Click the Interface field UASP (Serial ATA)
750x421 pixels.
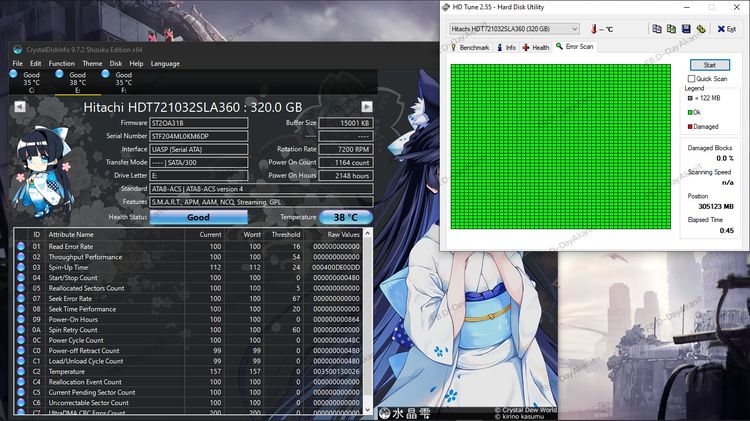point(199,149)
